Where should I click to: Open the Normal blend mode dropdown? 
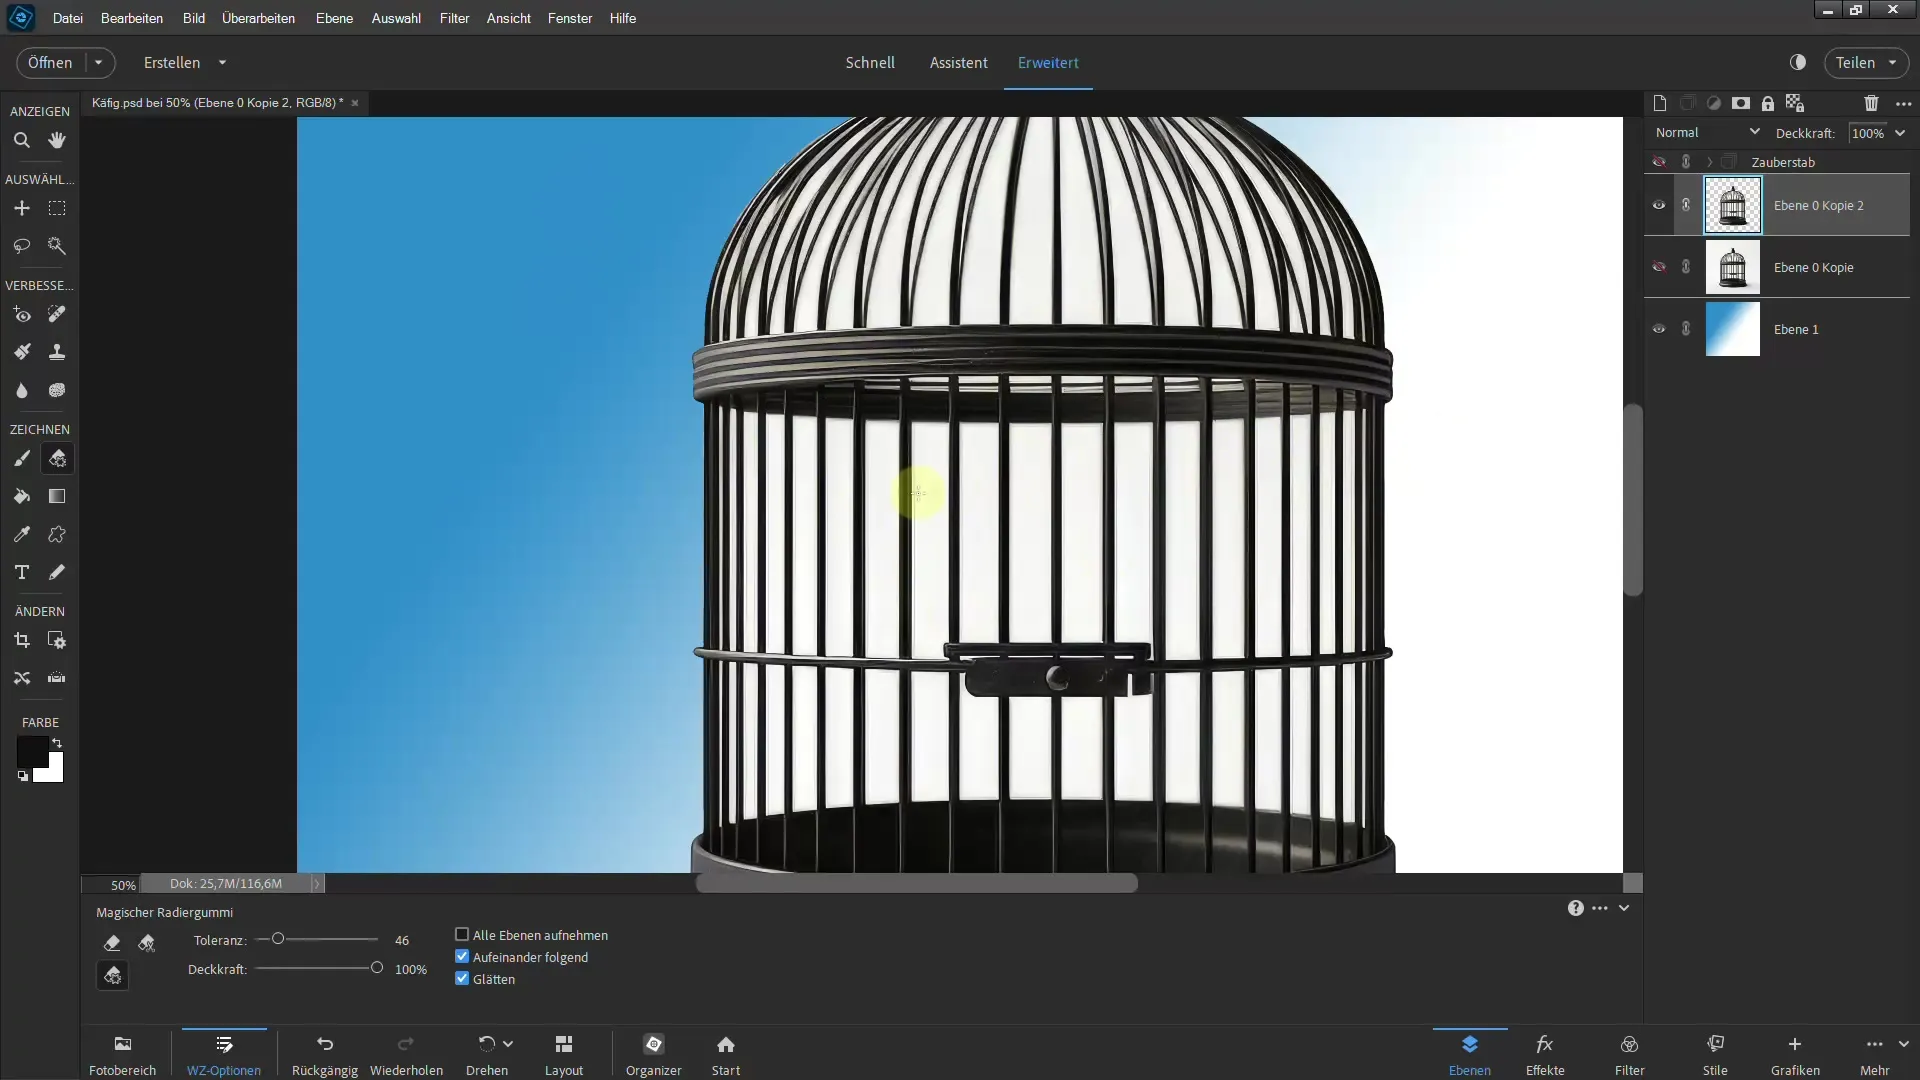(1707, 132)
